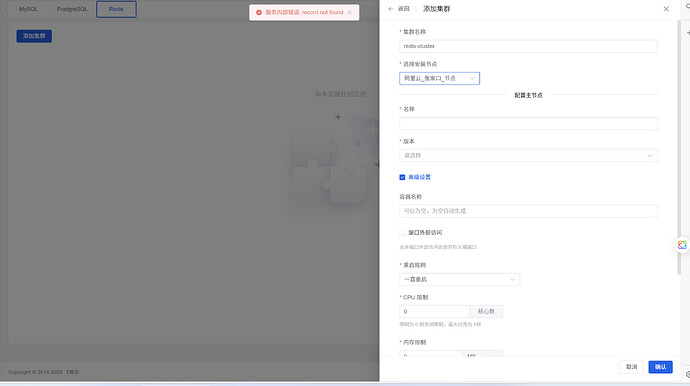Image resolution: width=690 pixels, height=386 pixels.
Task: Uncheck the 高级设置 checkbox
Action: (402, 177)
